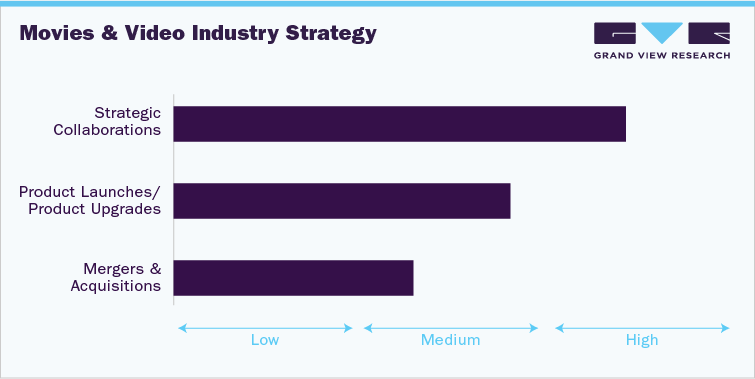Click the left arrowhead of the Low range
This screenshot has height=379, width=755.
click(182, 328)
